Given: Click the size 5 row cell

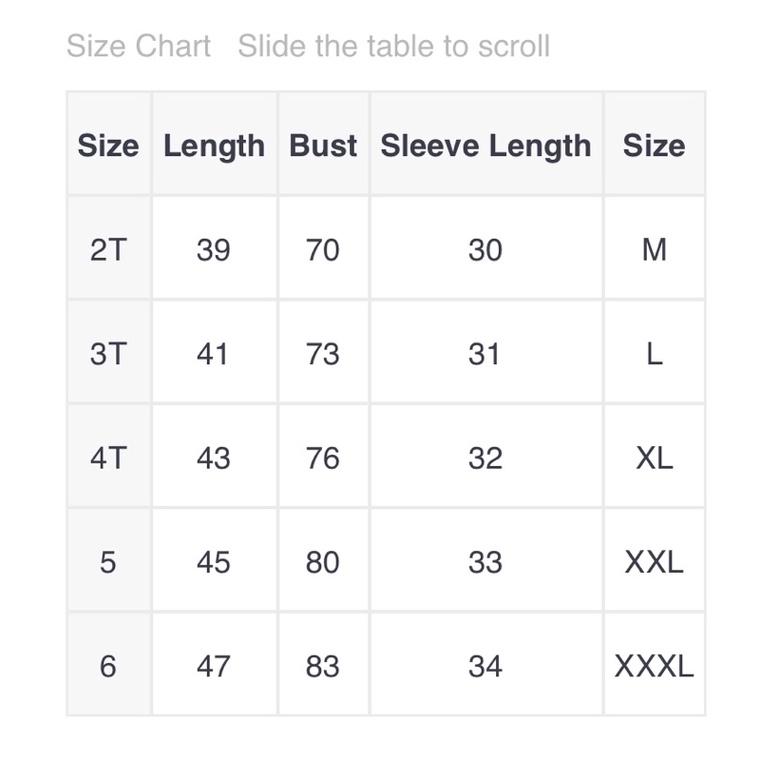Looking at the screenshot, I should click(108, 562).
